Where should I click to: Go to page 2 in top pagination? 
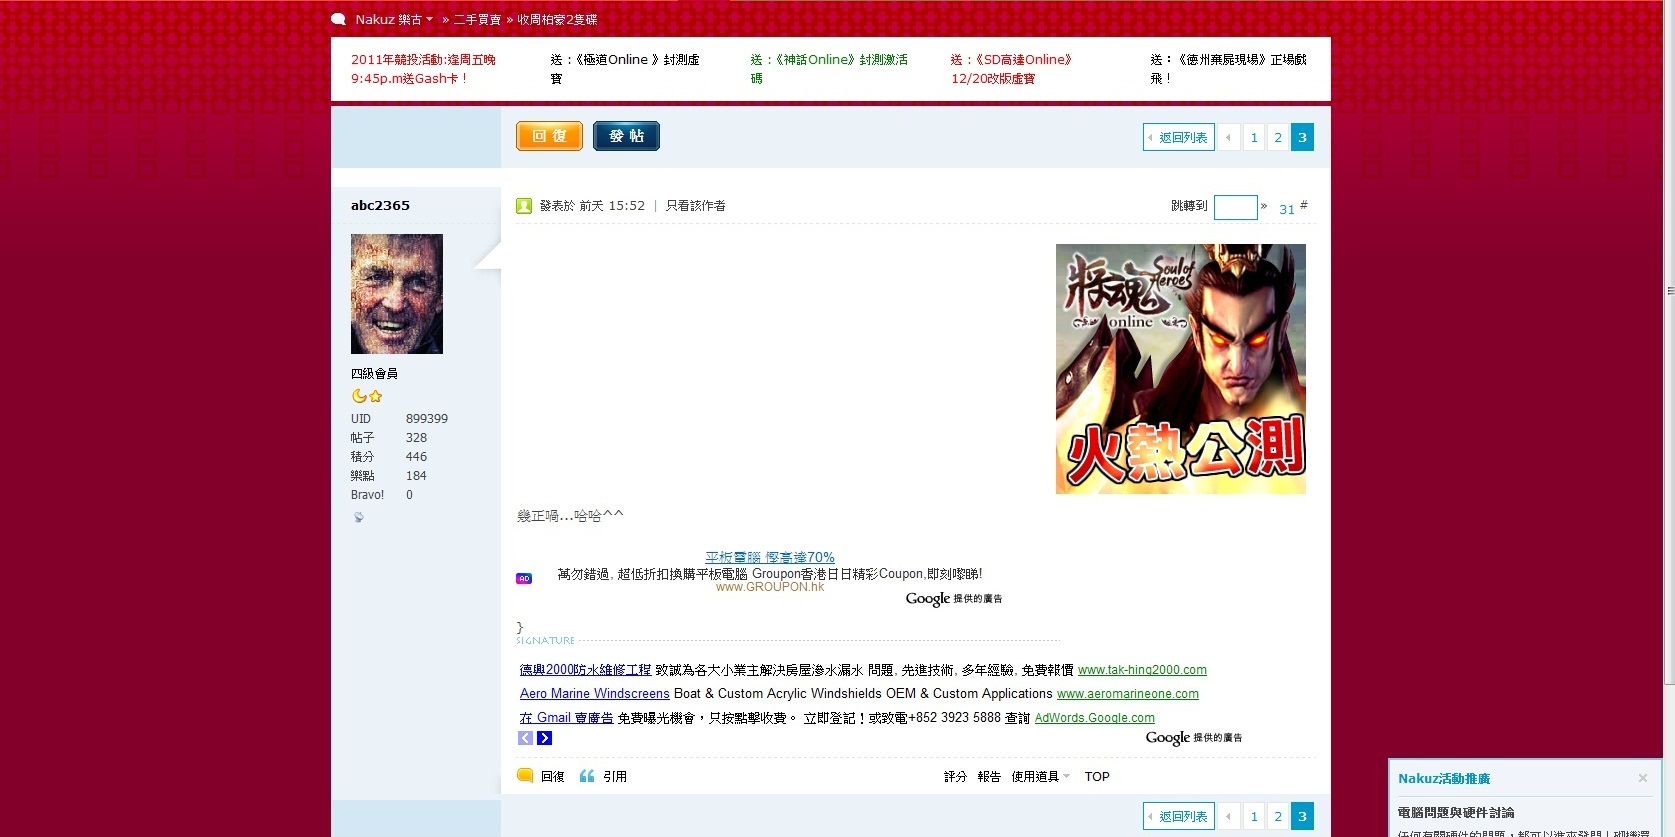pyautogui.click(x=1278, y=137)
